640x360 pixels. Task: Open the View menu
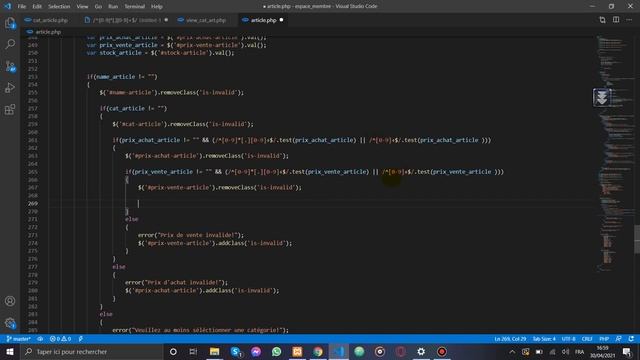(82, 7)
